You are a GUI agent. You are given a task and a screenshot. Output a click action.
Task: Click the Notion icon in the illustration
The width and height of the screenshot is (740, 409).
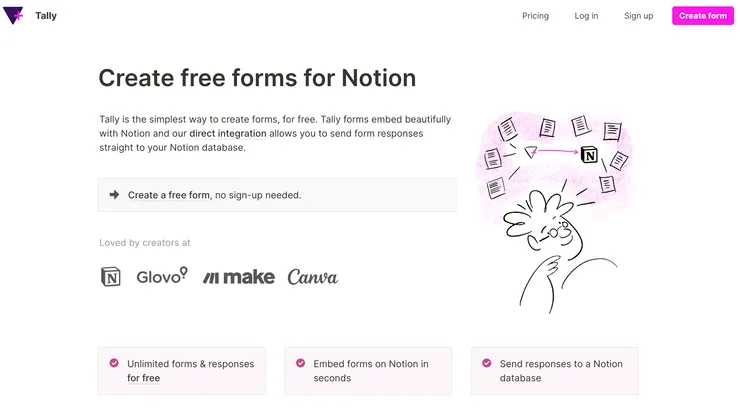(x=589, y=154)
